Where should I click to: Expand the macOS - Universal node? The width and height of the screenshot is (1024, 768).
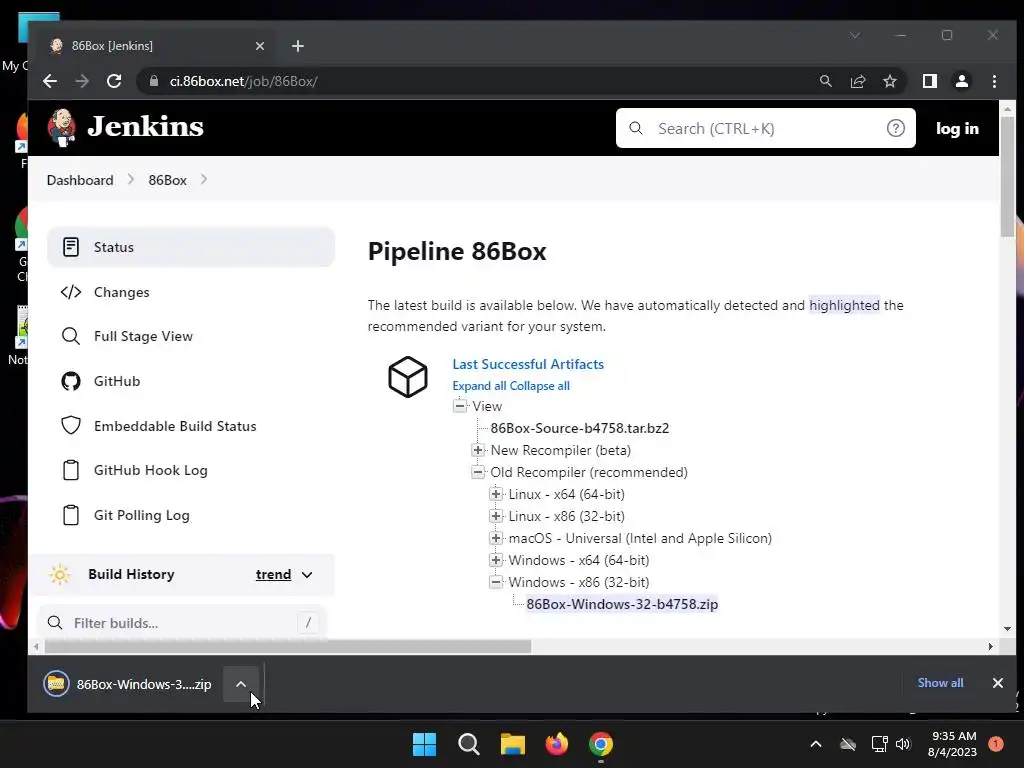click(496, 538)
